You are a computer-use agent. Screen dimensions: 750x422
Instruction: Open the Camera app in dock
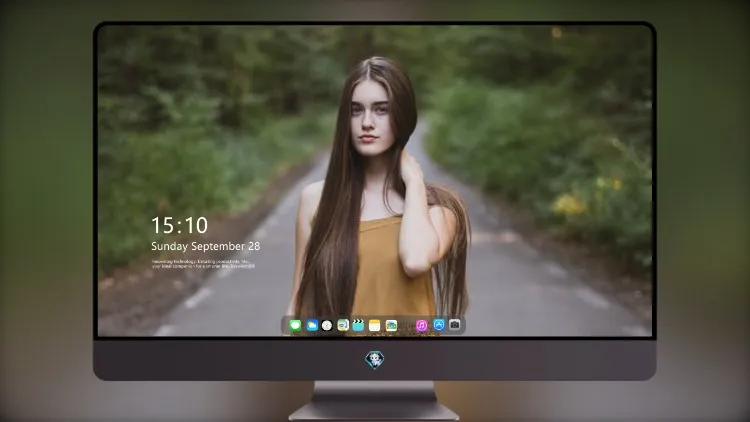(454, 325)
